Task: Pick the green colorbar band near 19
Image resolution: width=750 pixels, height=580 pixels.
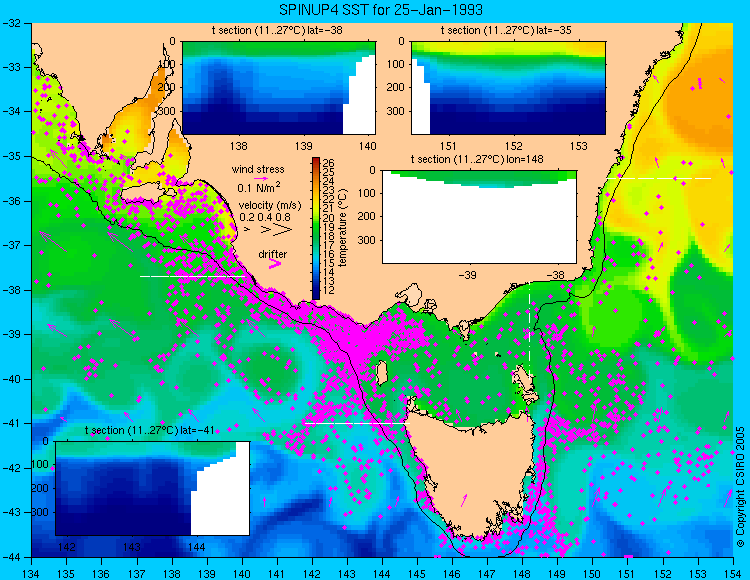Action: [x=316, y=226]
